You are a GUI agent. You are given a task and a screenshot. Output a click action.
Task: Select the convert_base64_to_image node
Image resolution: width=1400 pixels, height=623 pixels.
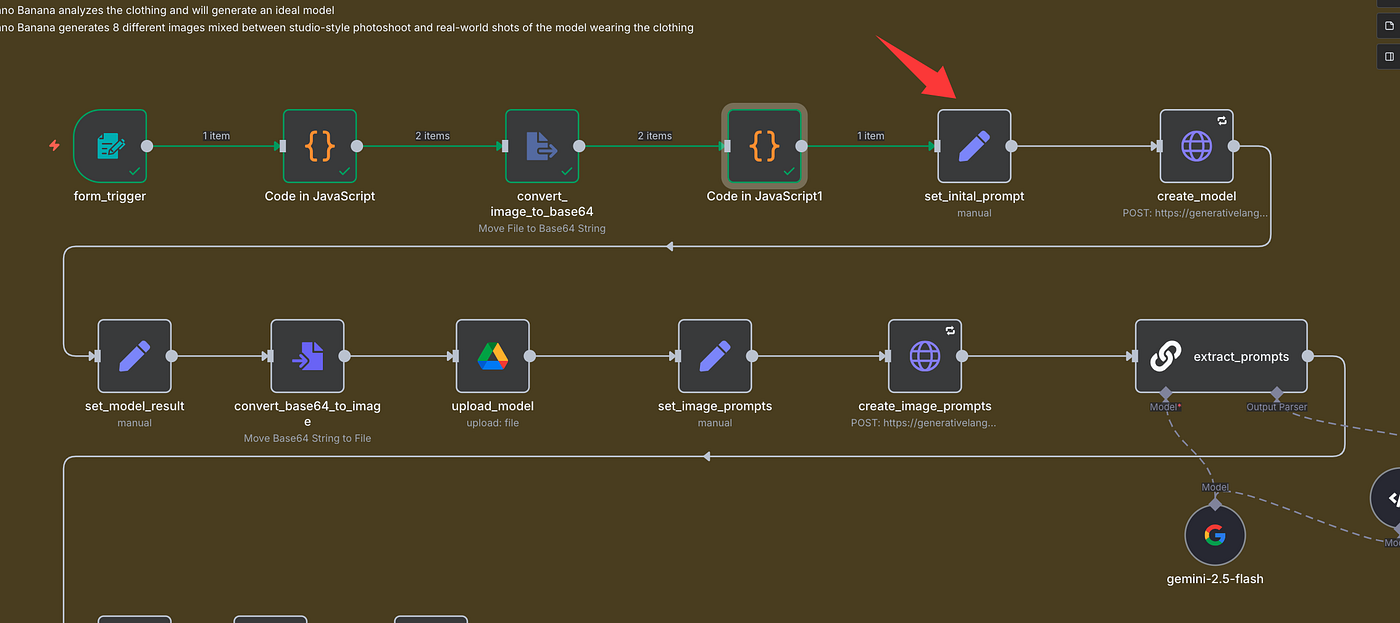tap(307, 356)
